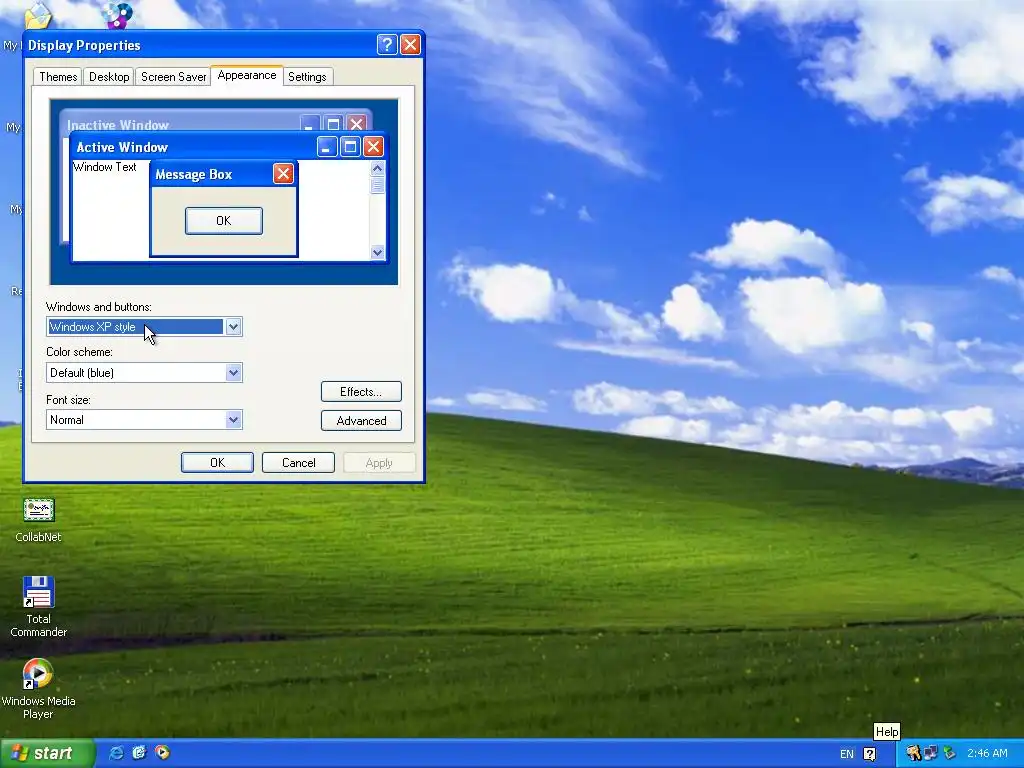Click the taskbar clock showing 2:46 AM

tap(987, 753)
